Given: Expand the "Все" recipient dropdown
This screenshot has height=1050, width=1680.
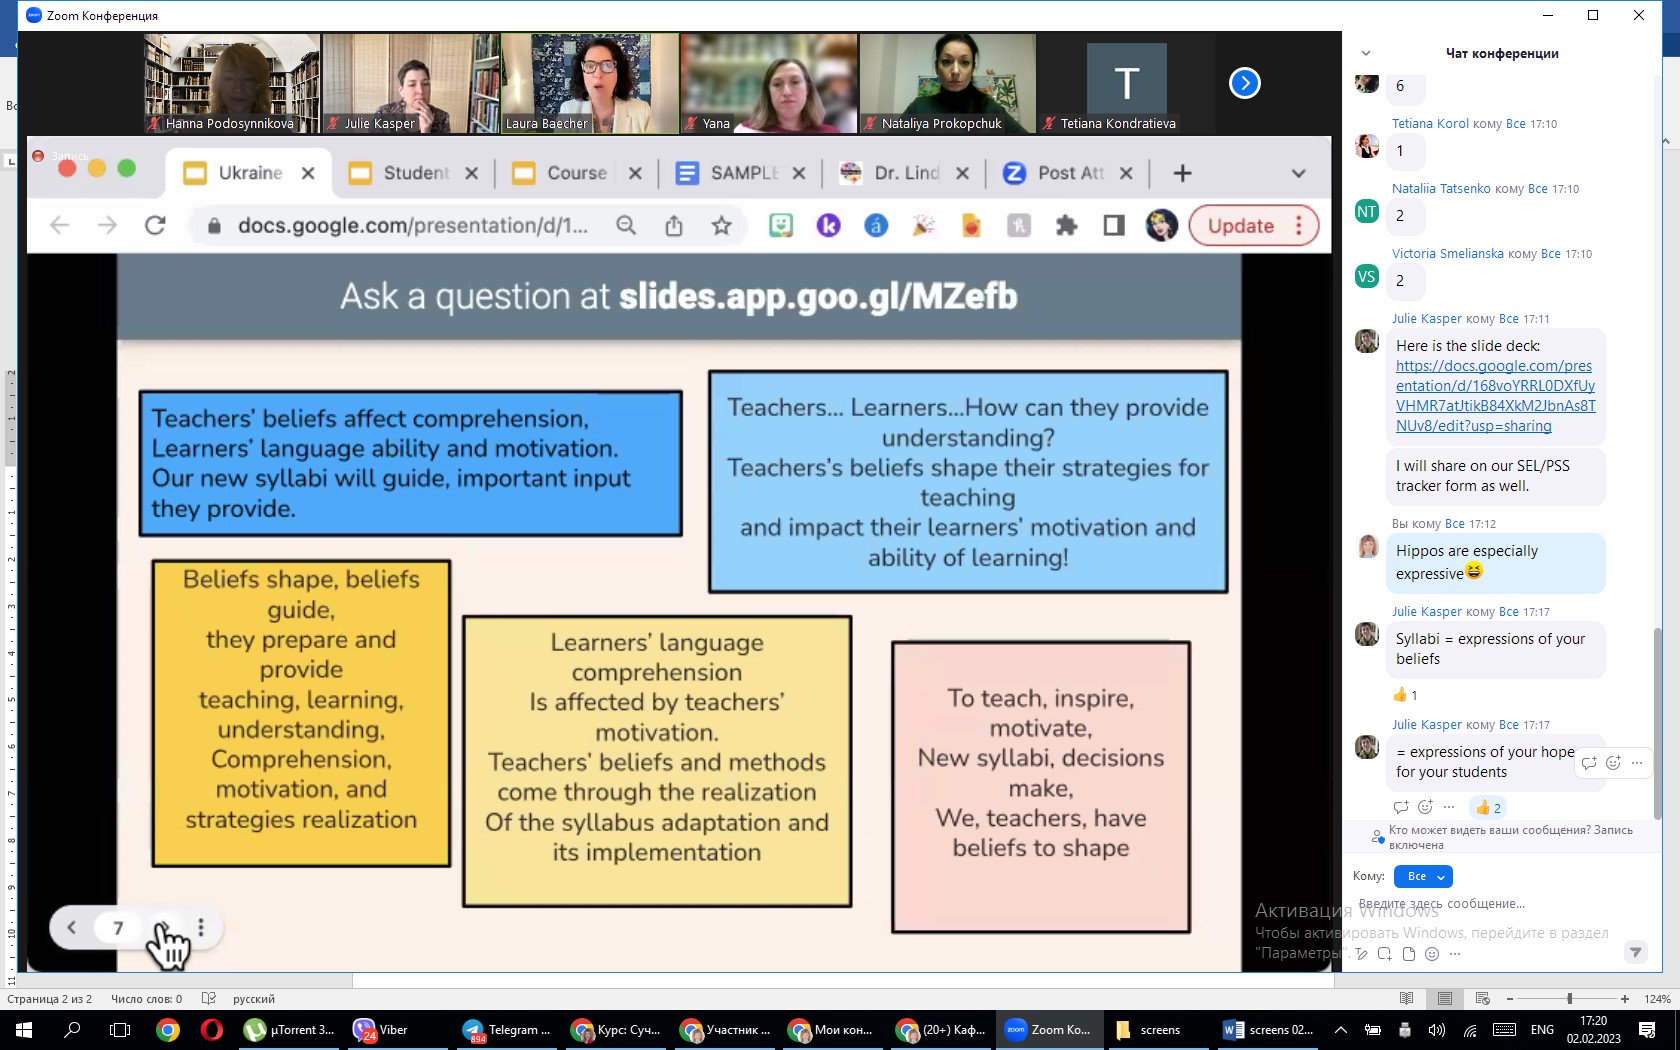Looking at the screenshot, I should (x=1423, y=877).
